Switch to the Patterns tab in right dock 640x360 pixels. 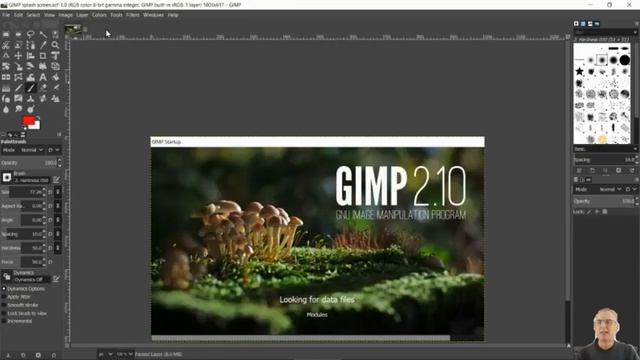(x=583, y=24)
